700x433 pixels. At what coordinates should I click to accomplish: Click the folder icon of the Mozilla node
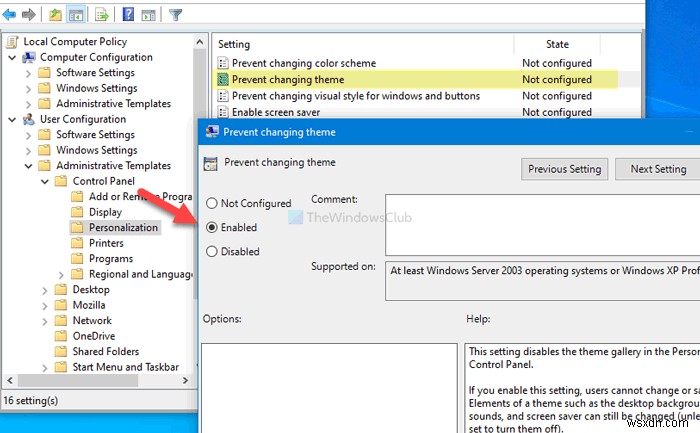(61, 305)
